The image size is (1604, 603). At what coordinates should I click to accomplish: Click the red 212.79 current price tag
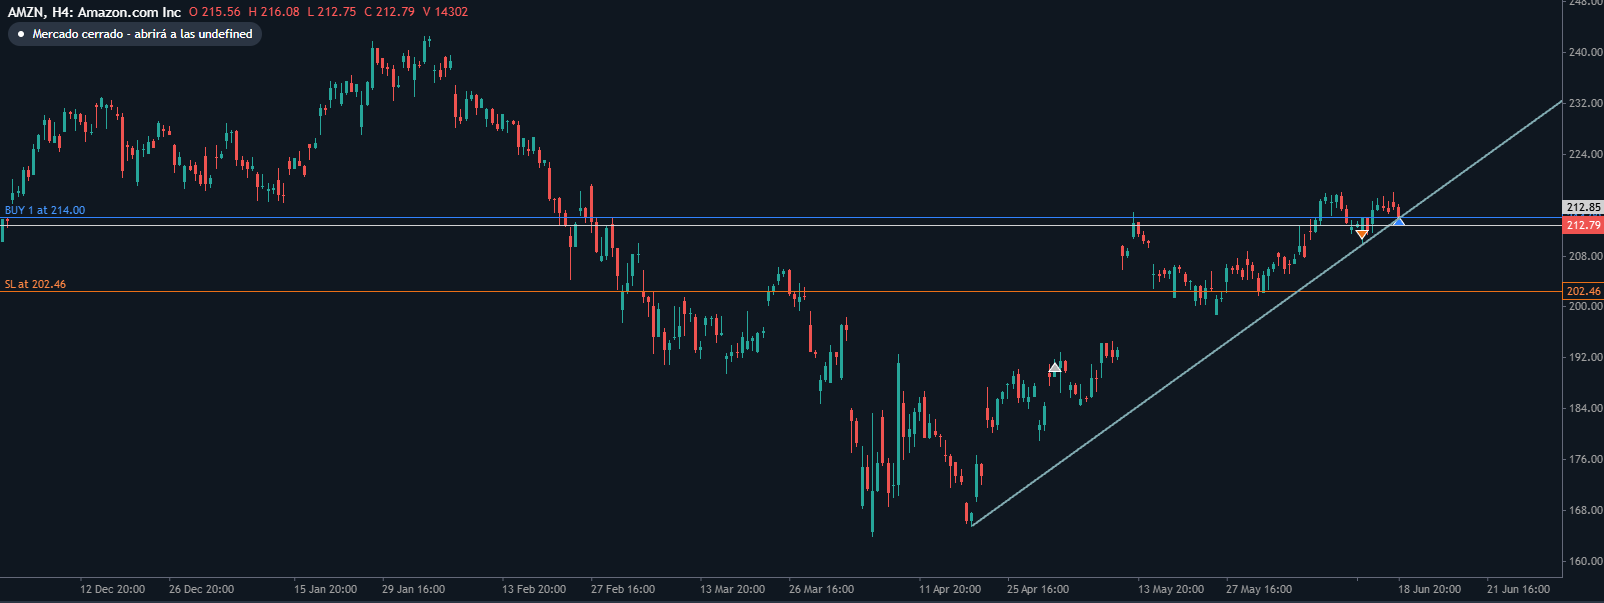click(1583, 225)
